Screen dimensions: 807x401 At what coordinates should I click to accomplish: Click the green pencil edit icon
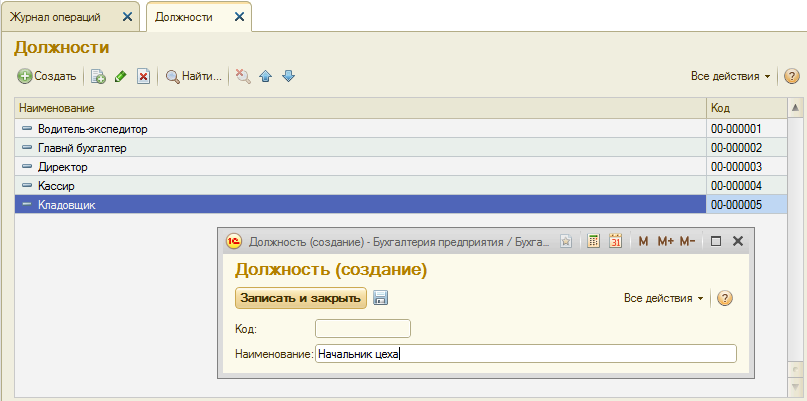pos(121,76)
